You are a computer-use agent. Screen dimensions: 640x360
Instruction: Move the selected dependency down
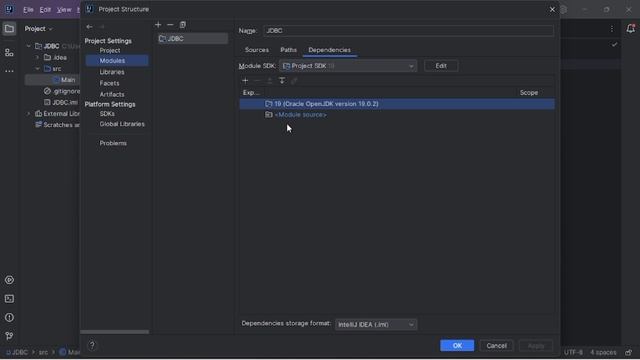[282, 80]
